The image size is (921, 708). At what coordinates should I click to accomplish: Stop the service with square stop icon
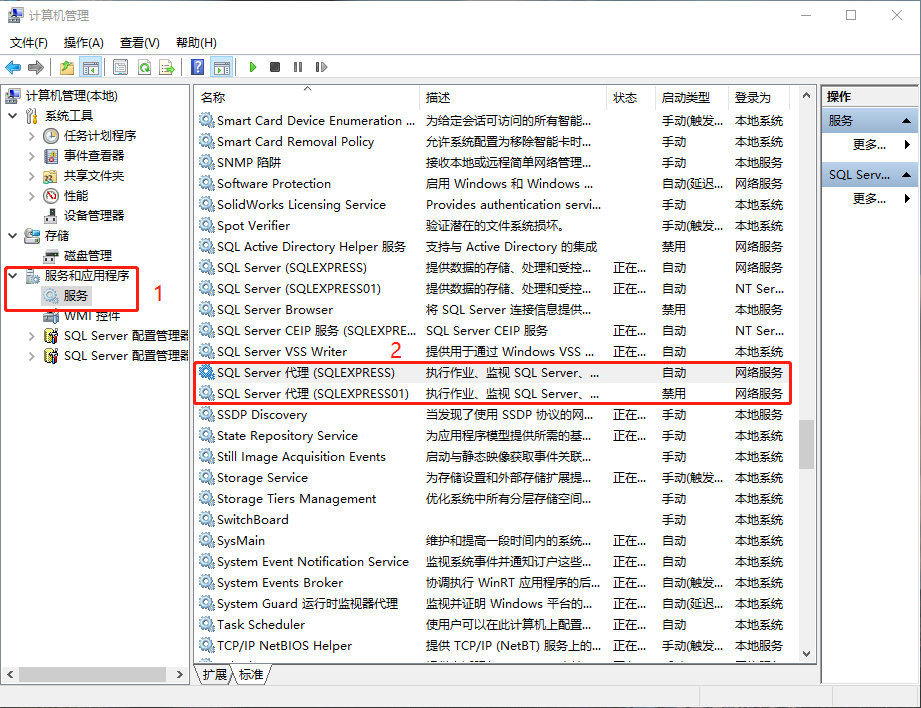pyautogui.click(x=274, y=67)
